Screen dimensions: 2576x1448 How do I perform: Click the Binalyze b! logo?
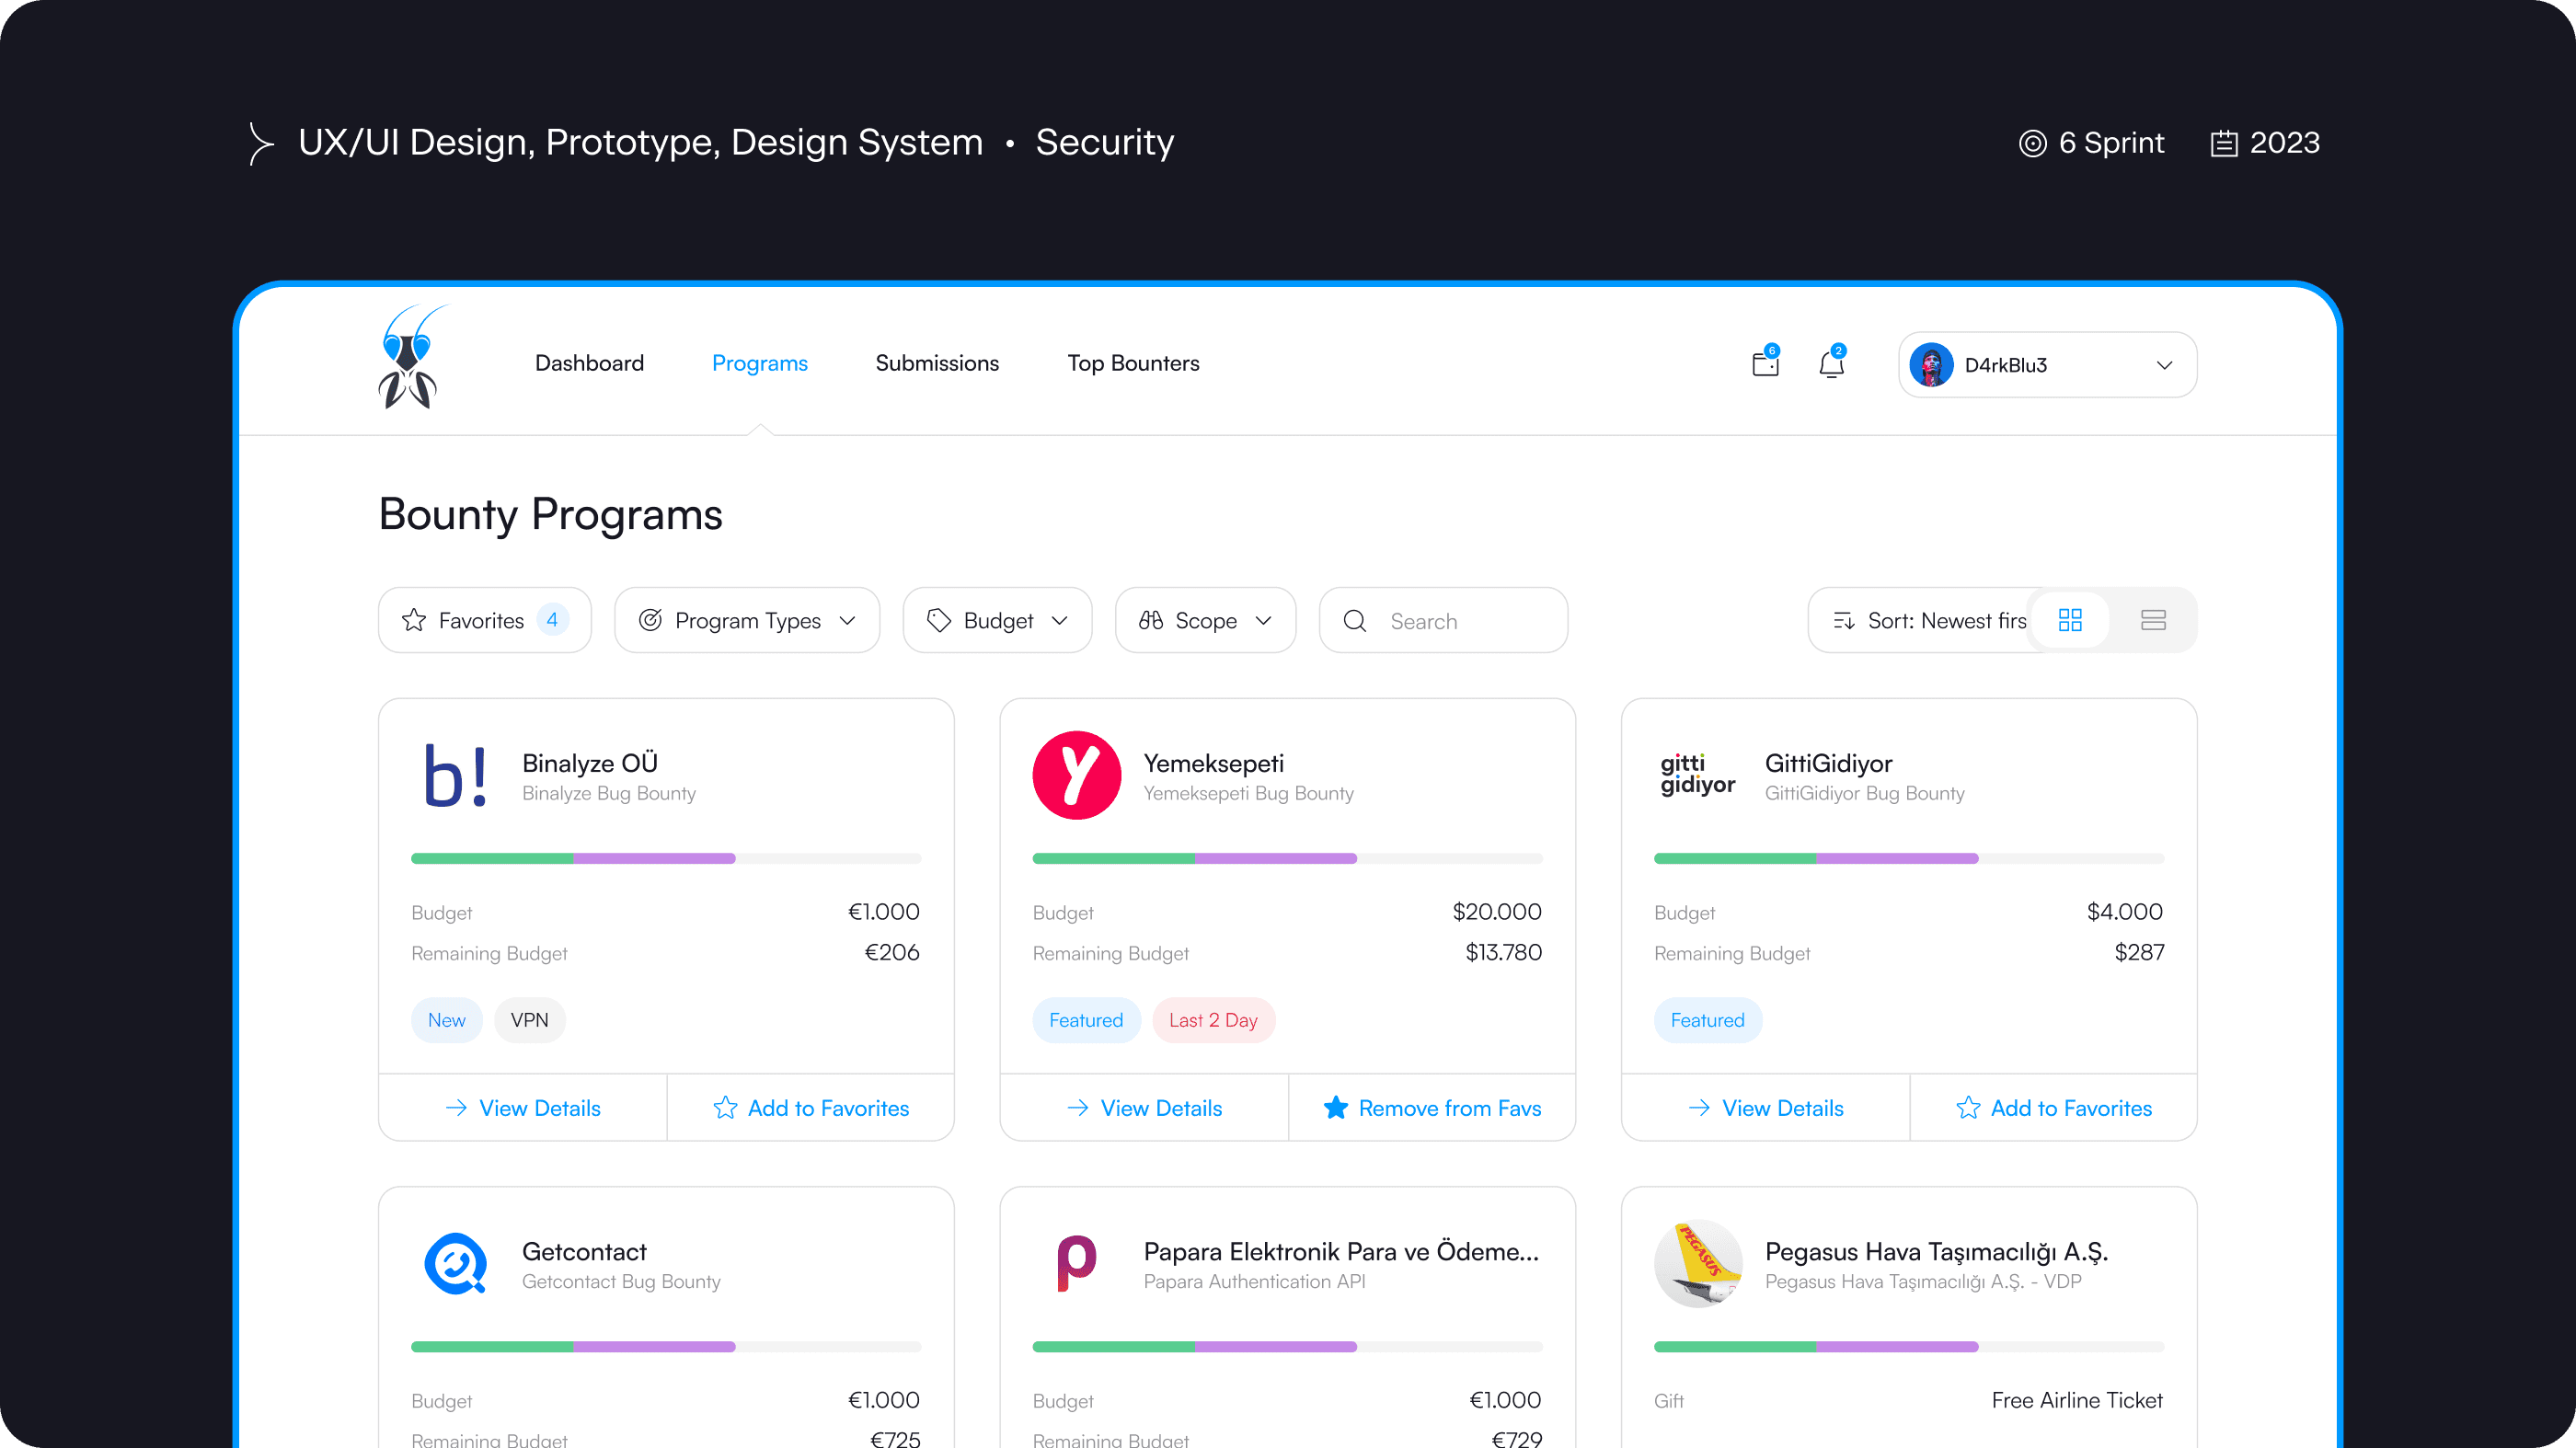point(455,775)
